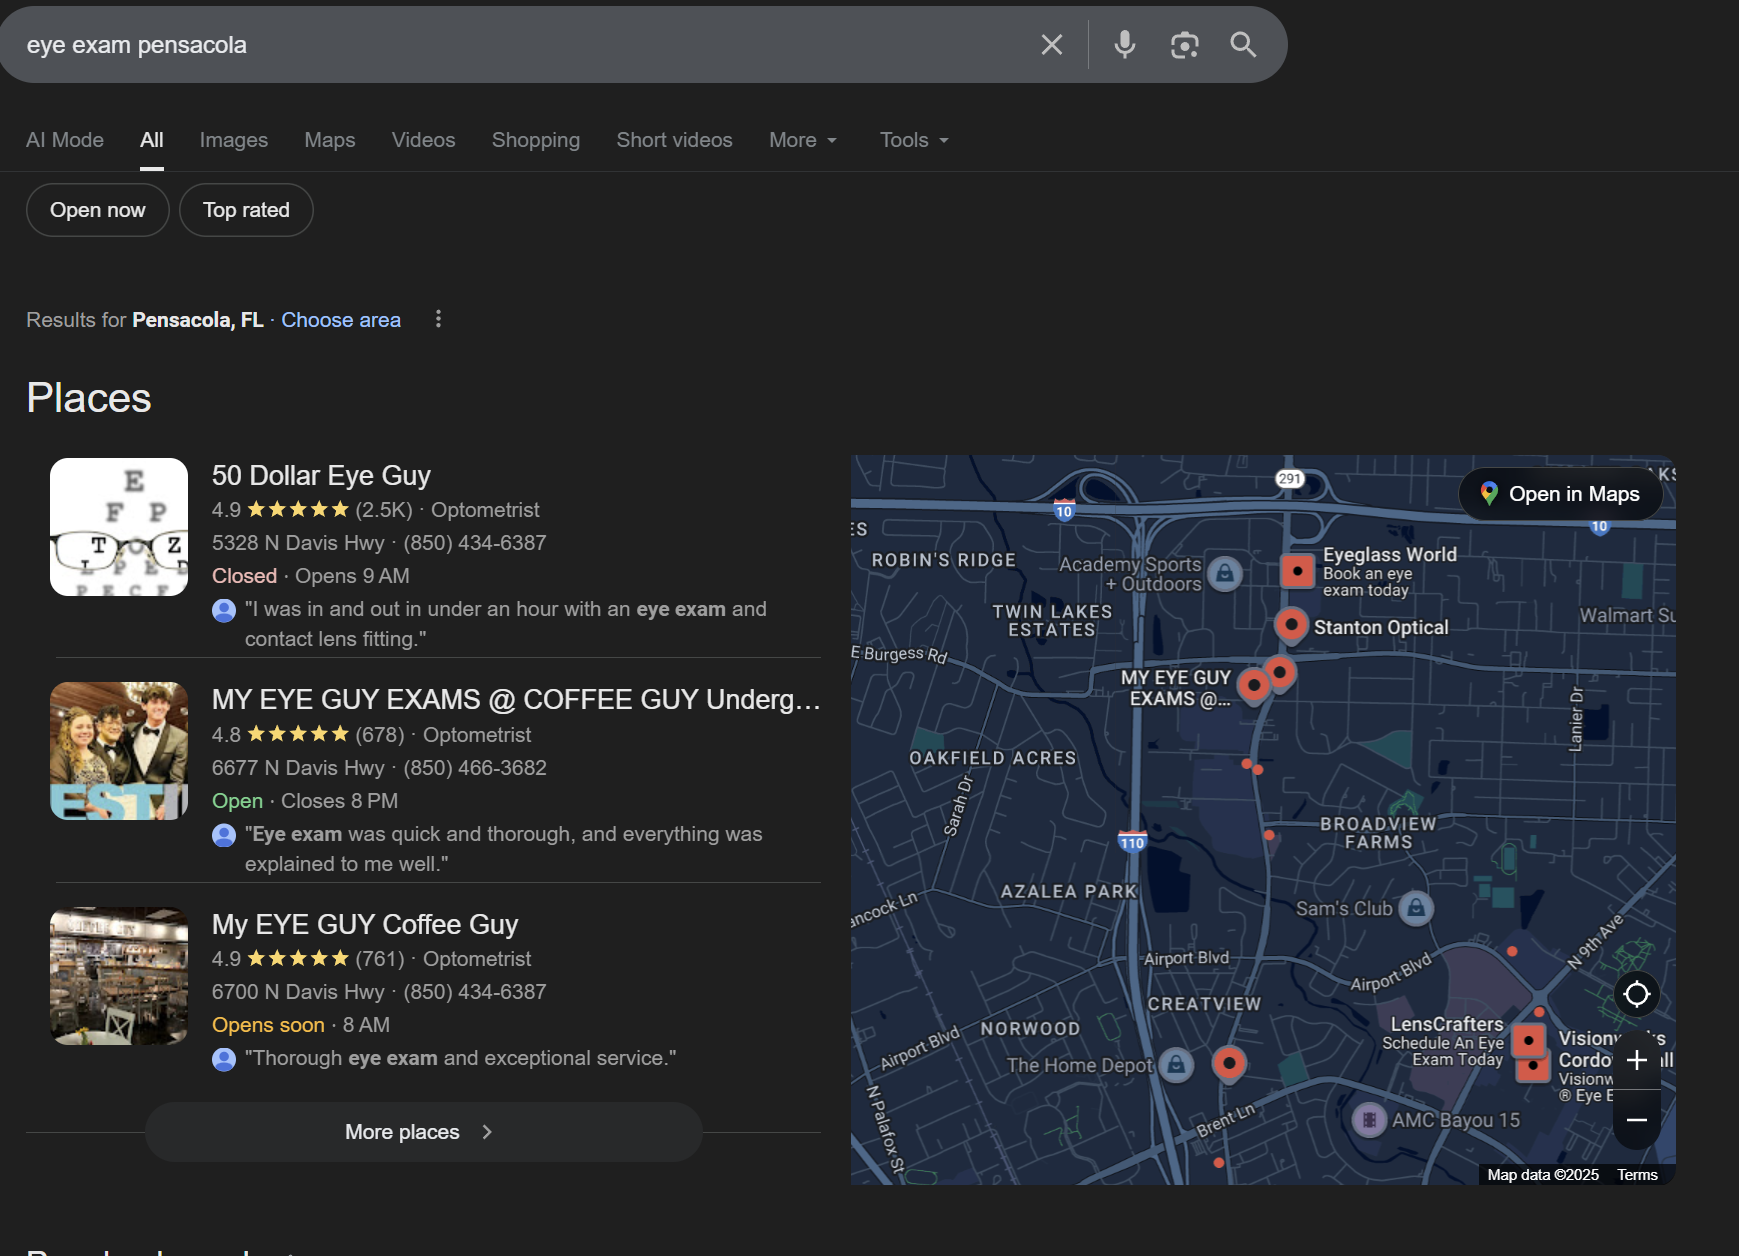The height and width of the screenshot is (1256, 1739).
Task: Expand More places list
Action: pyautogui.click(x=423, y=1132)
